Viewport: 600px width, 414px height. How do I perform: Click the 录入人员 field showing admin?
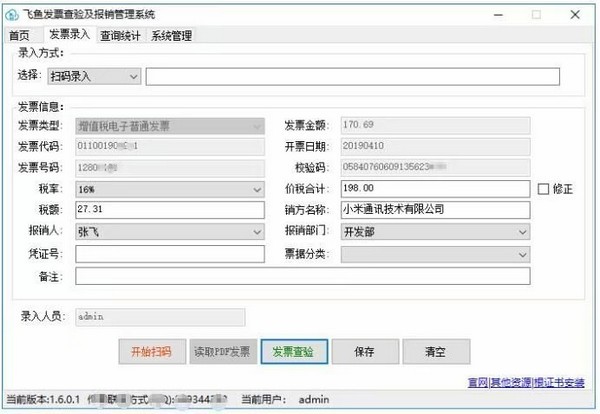coord(160,317)
